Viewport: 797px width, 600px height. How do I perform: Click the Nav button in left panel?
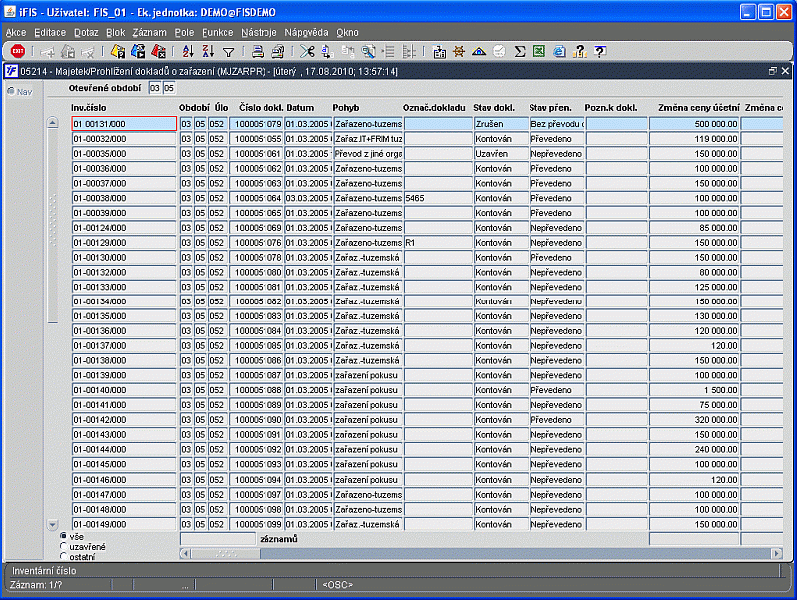pos(20,92)
